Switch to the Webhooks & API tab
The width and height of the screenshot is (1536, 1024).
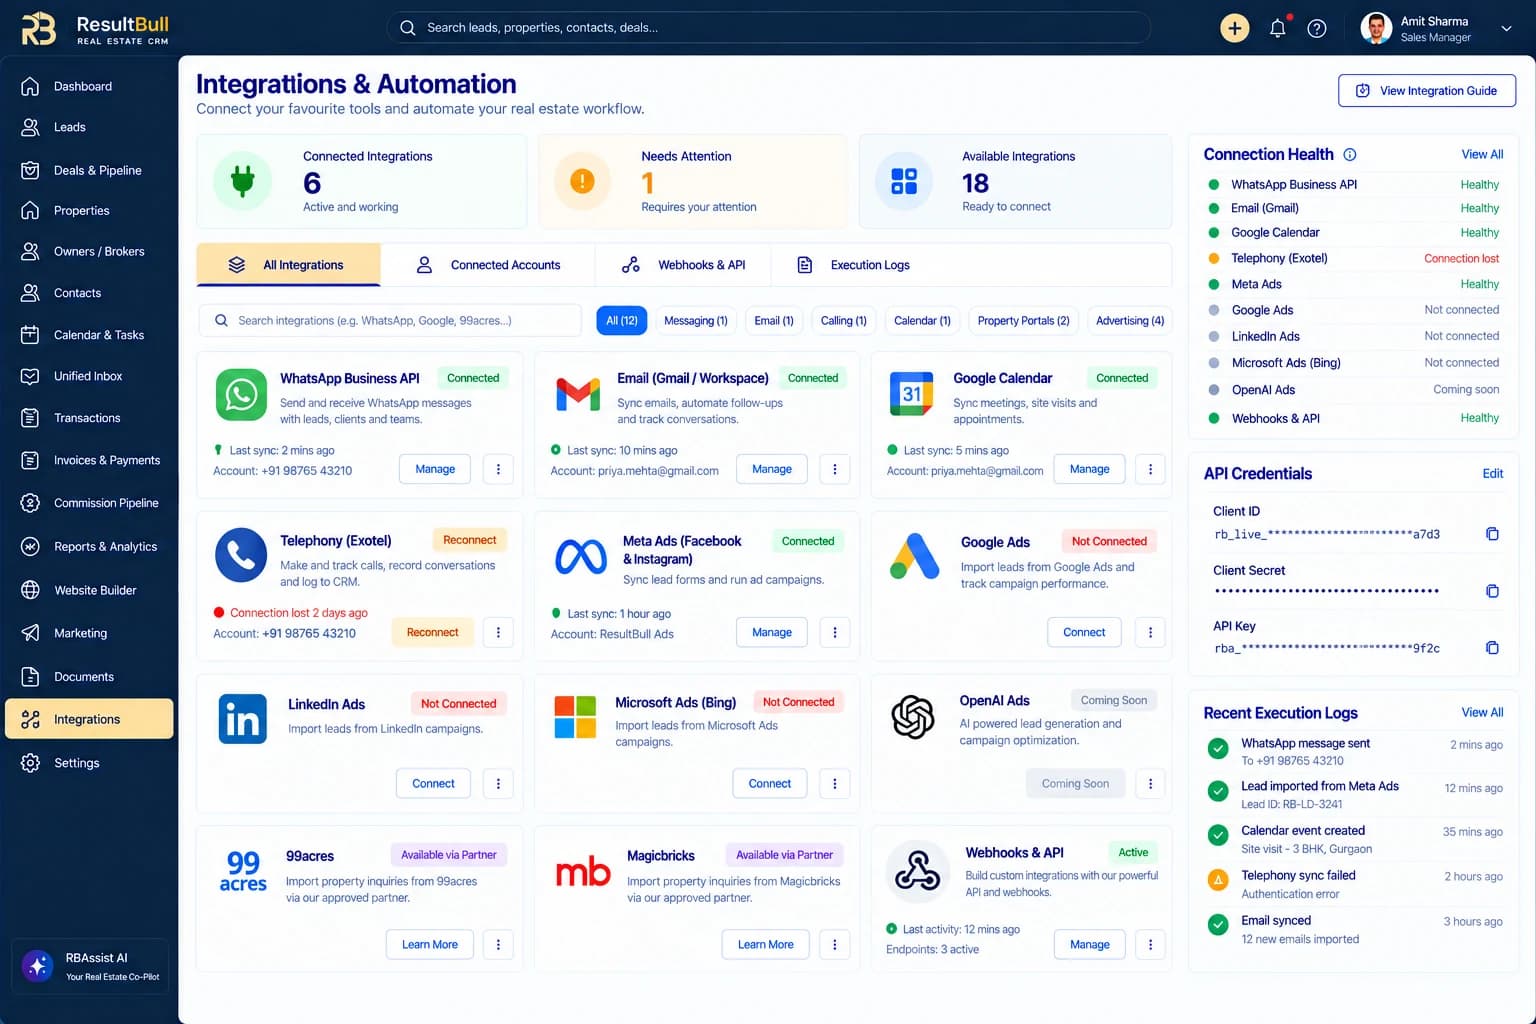(684, 265)
